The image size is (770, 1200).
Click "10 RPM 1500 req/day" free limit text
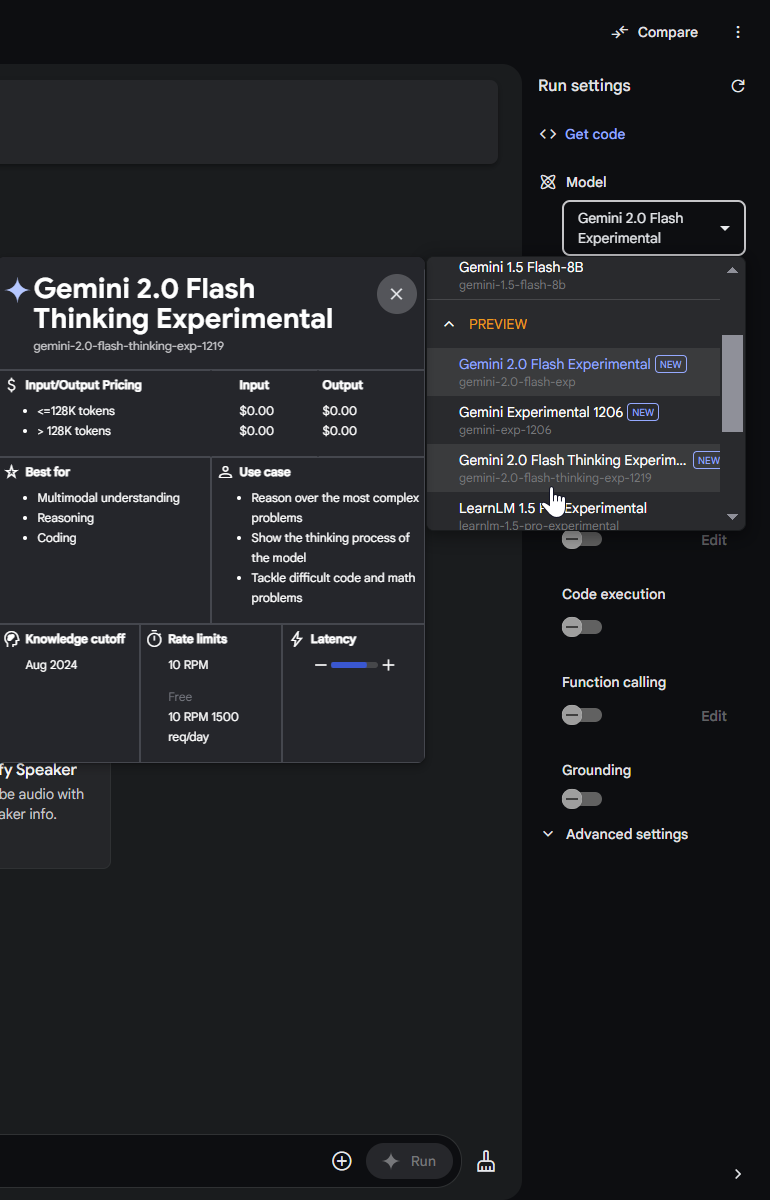point(203,727)
